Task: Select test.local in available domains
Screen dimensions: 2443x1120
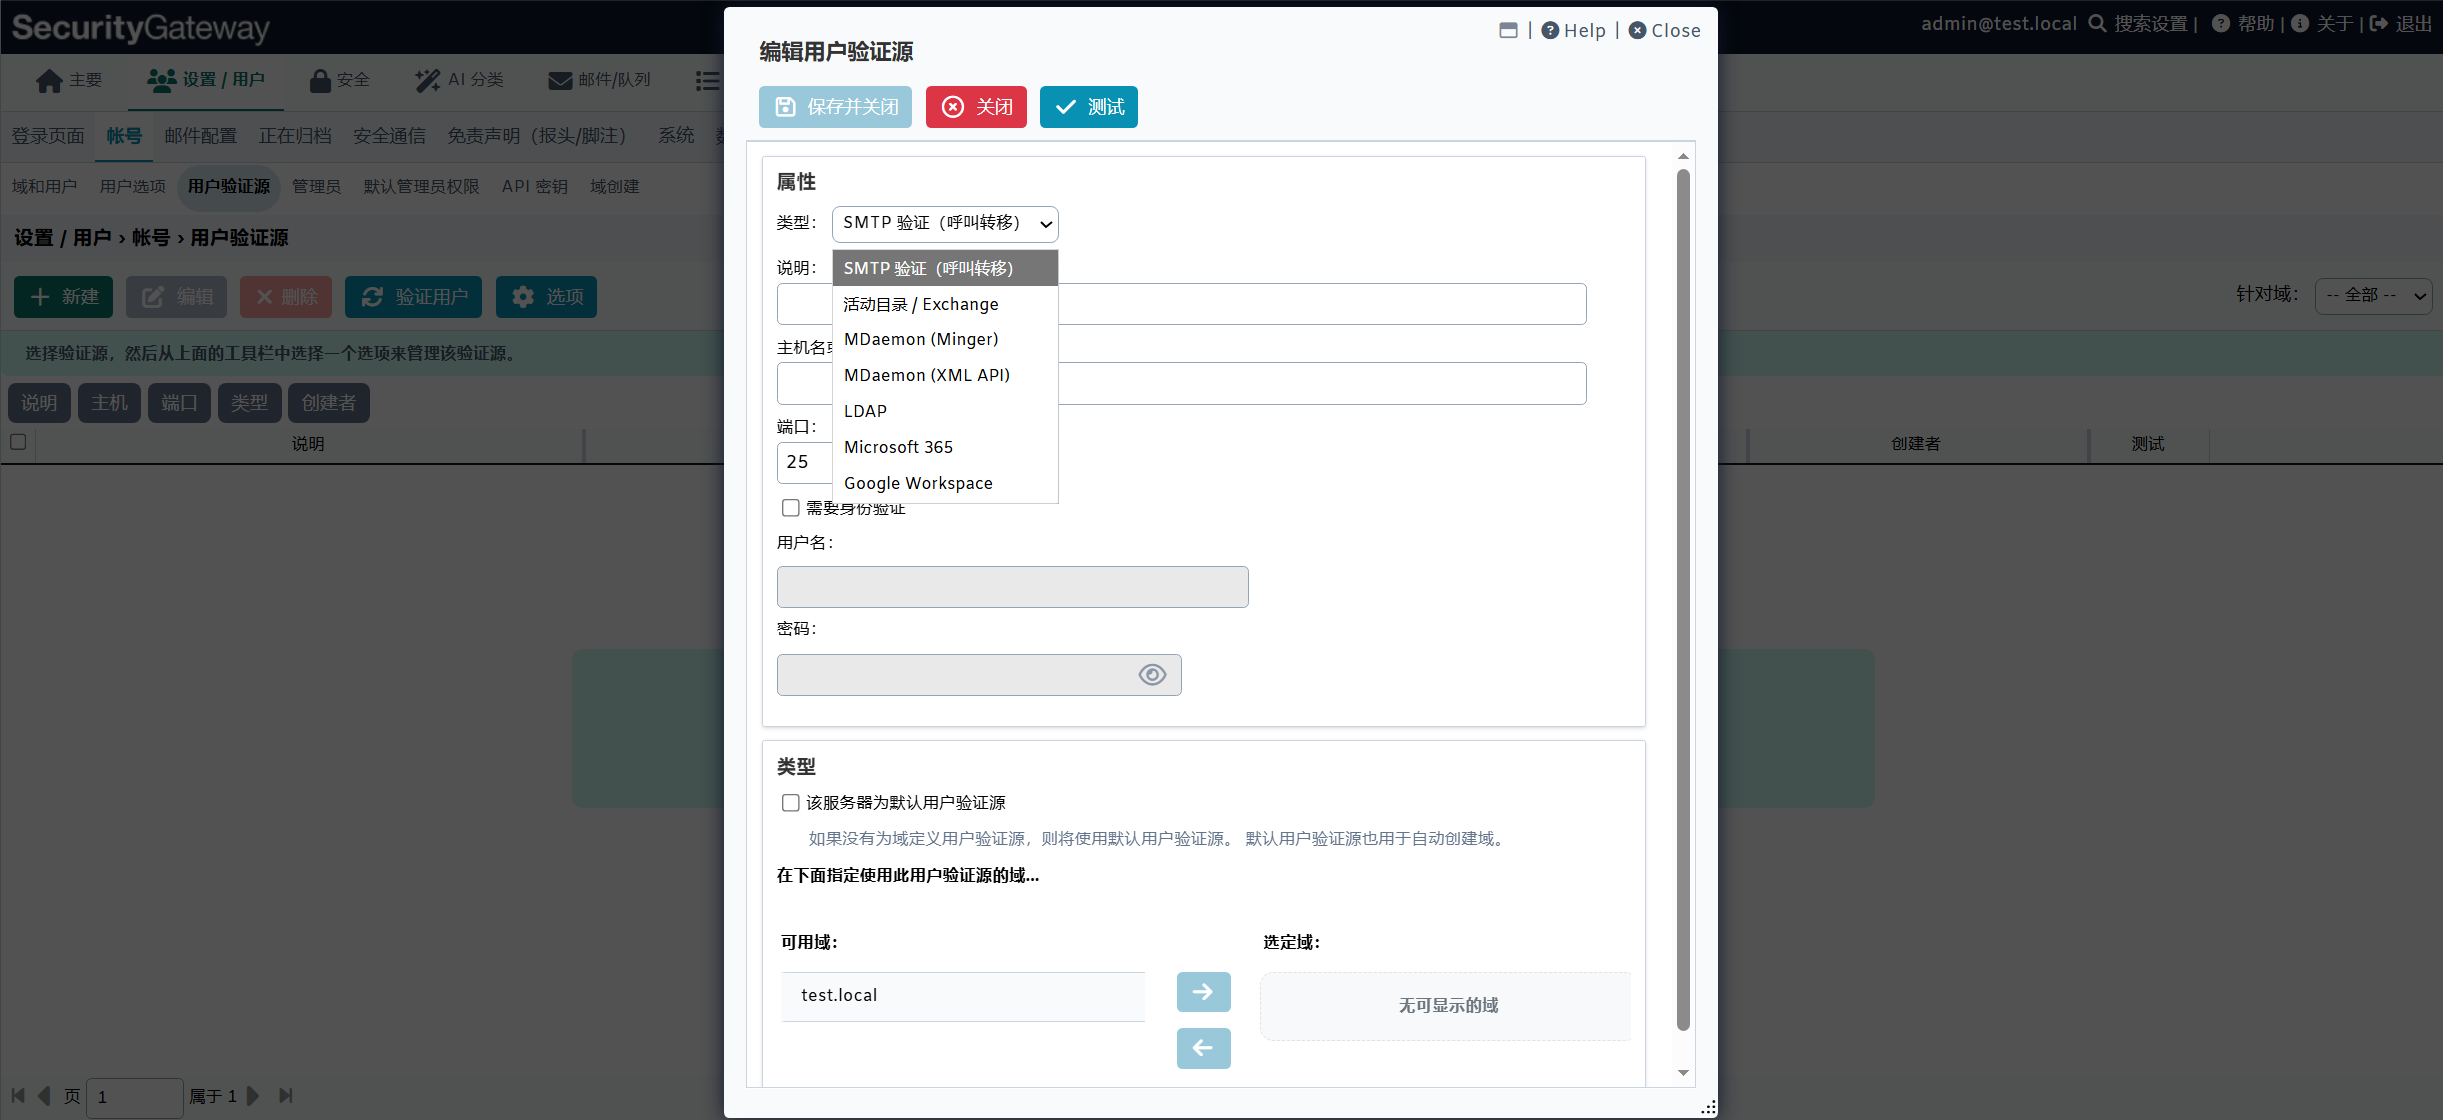Action: [963, 996]
